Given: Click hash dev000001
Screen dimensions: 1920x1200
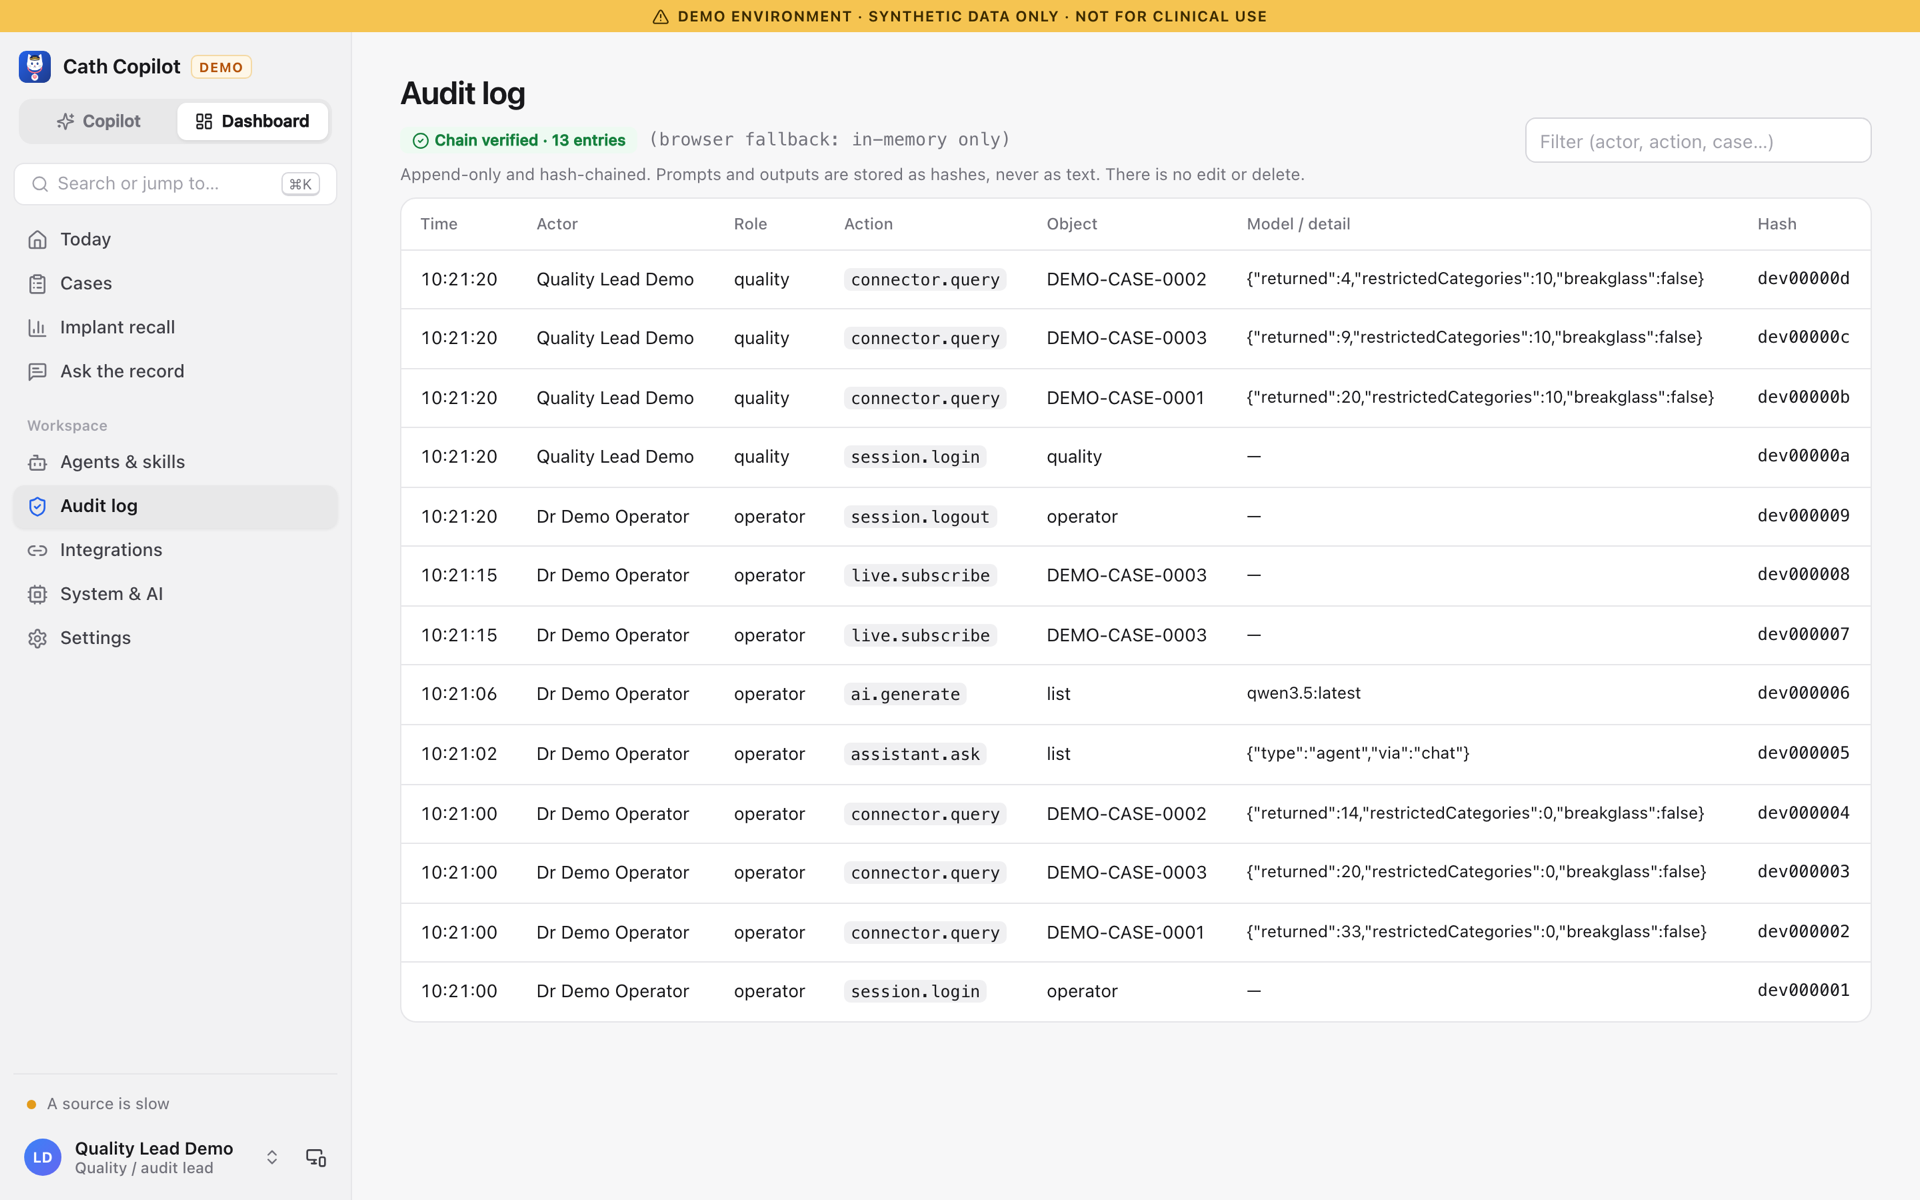Looking at the screenshot, I should click(x=1804, y=990).
